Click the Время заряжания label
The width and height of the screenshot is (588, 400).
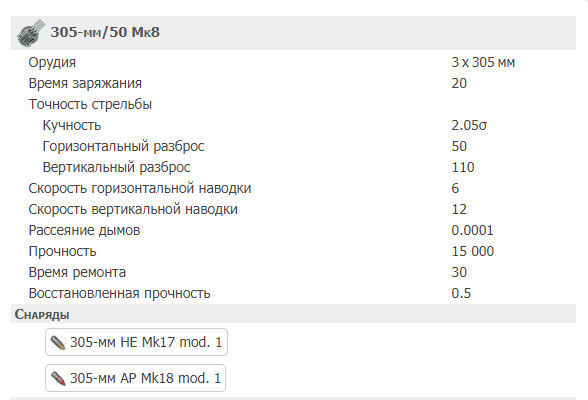[x=85, y=83]
